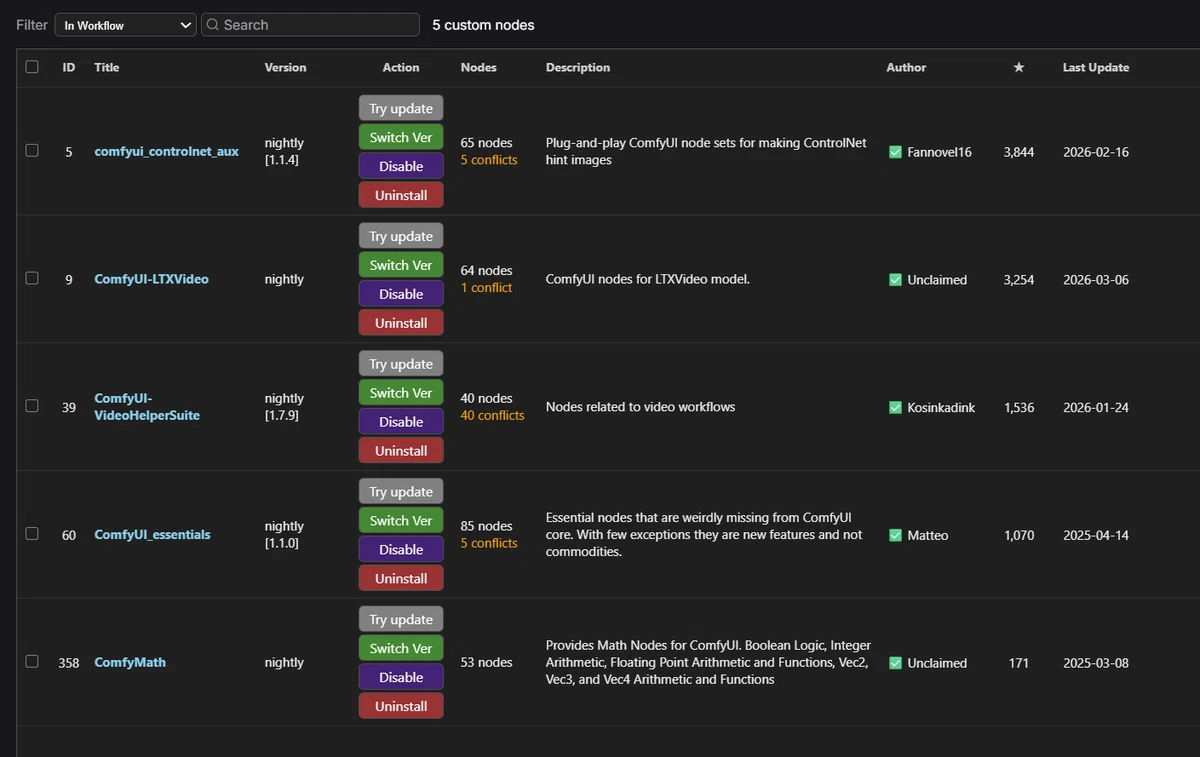The height and width of the screenshot is (757, 1200).
Task: Click the magnifier icon in search box
Action: (213, 25)
